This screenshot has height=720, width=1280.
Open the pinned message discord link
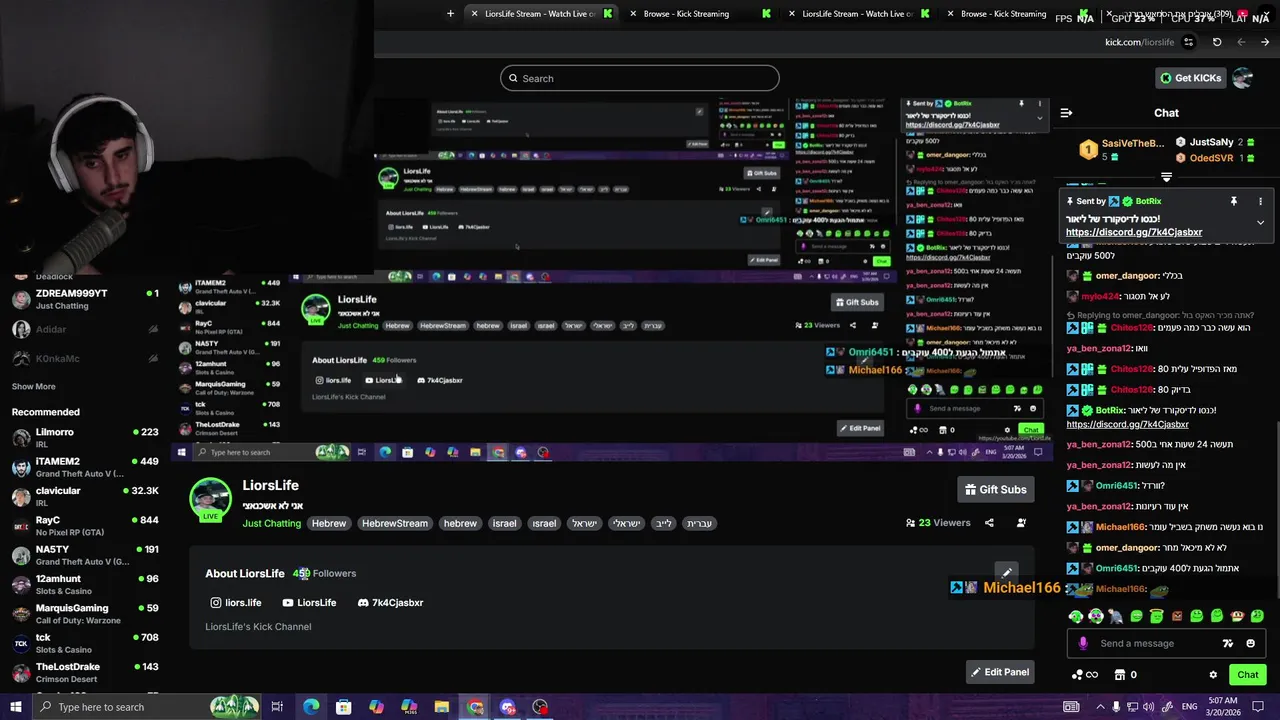click(1134, 232)
